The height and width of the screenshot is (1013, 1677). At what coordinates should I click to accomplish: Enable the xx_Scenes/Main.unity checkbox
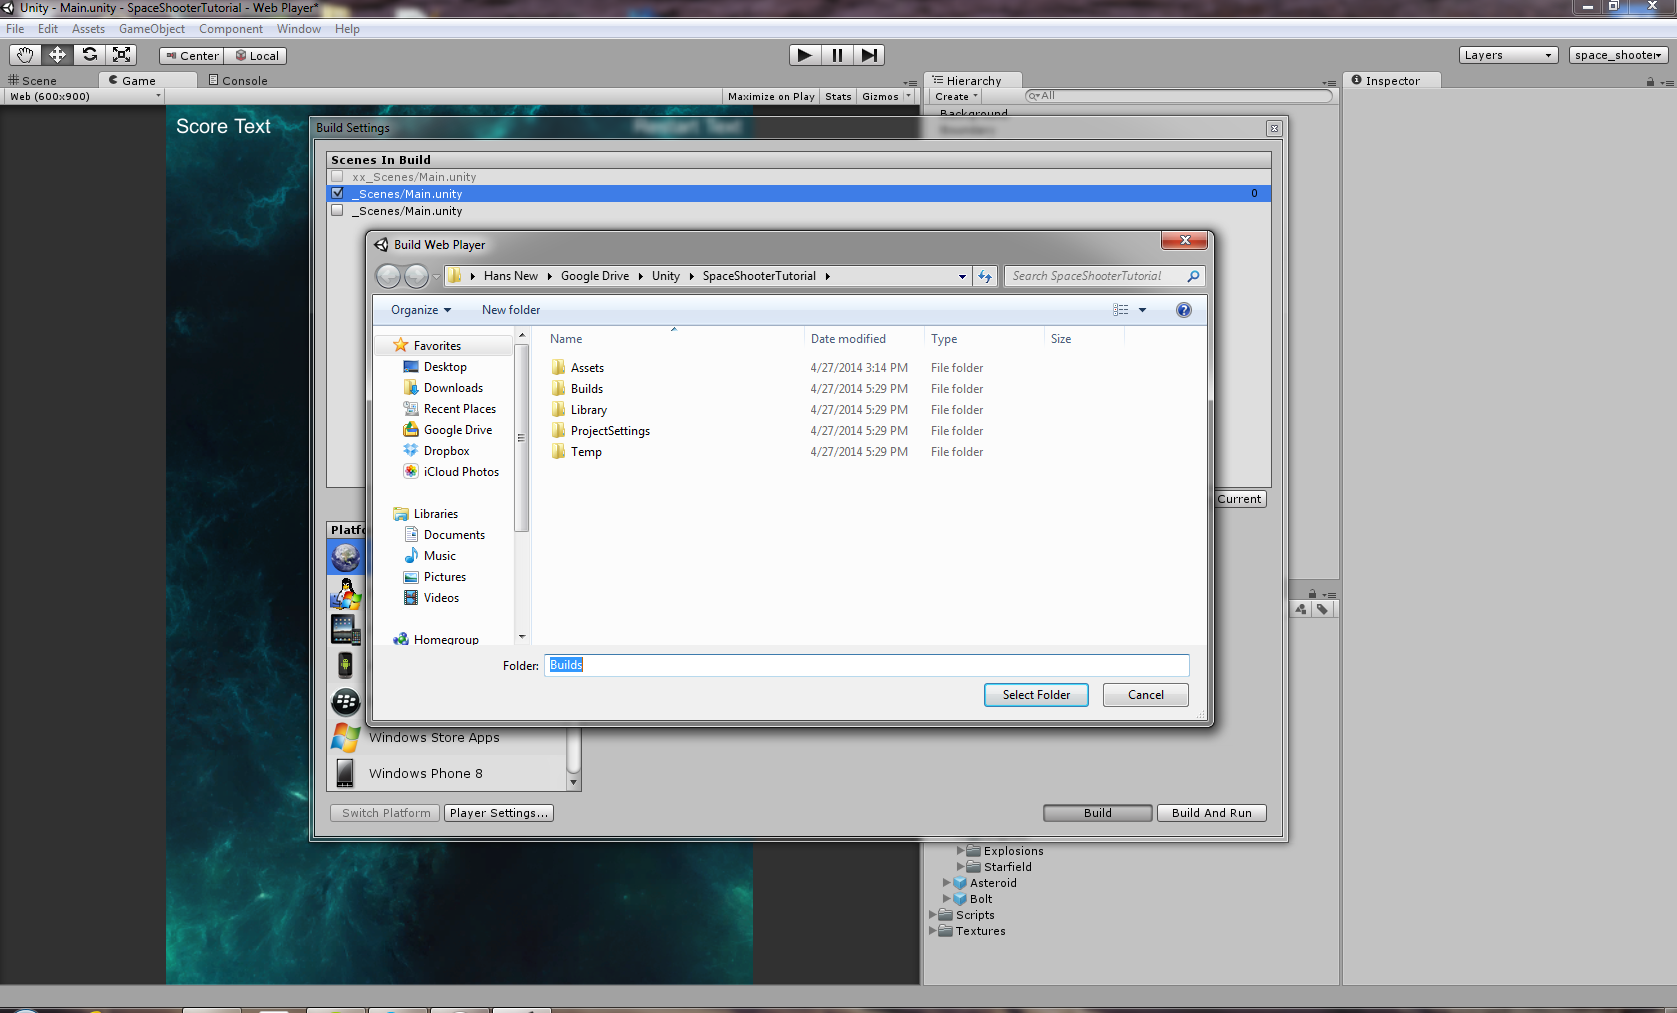pos(337,177)
